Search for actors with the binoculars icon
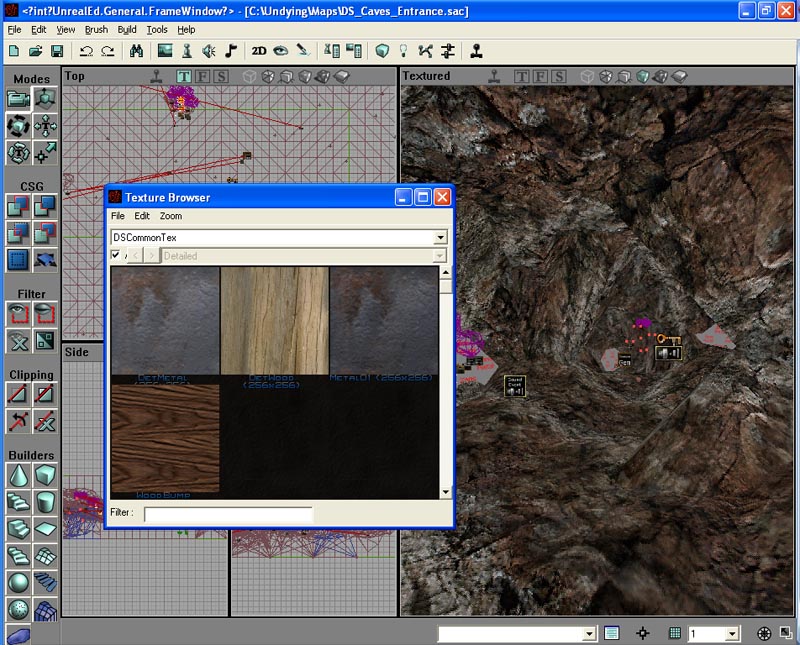The width and height of the screenshot is (800, 645). [x=136, y=51]
